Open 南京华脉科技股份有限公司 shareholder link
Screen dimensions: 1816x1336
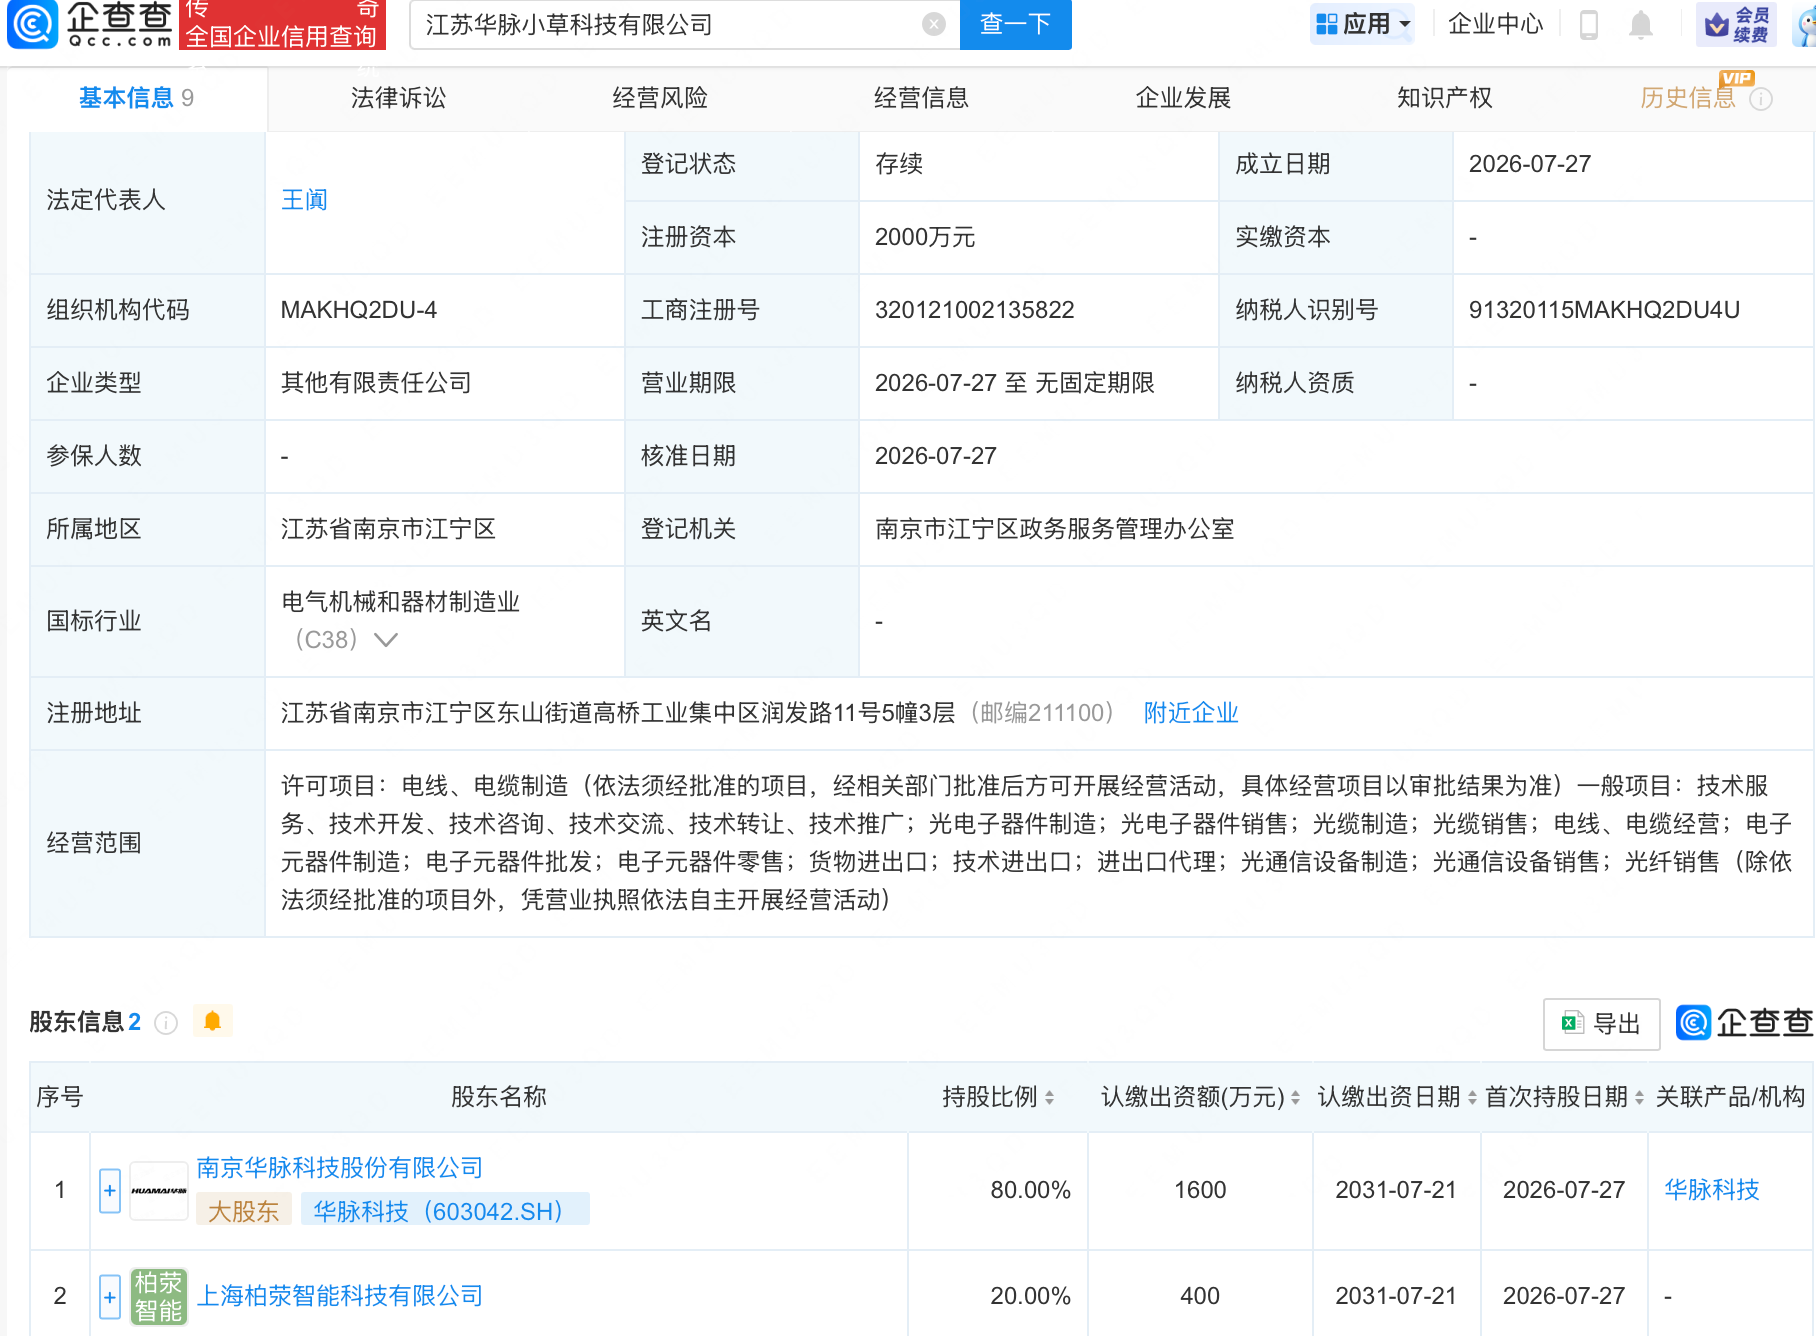[x=339, y=1168]
